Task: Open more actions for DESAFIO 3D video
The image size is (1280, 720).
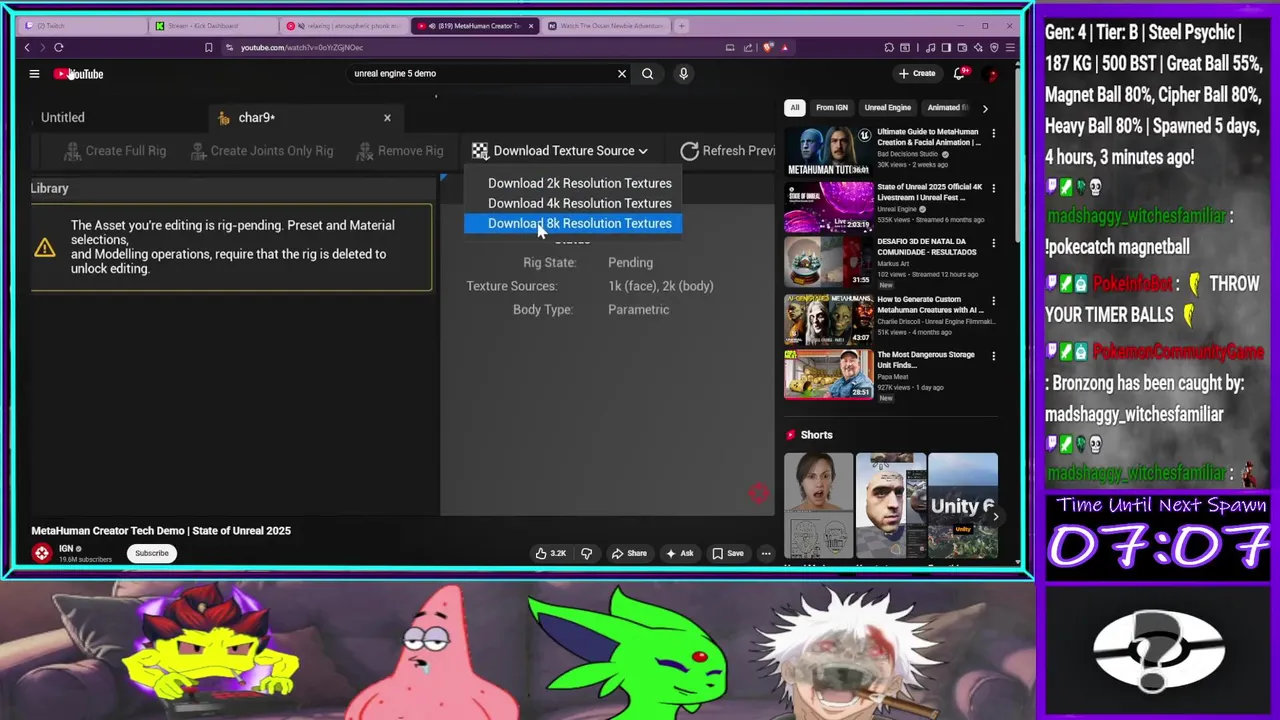Action: coord(993,243)
